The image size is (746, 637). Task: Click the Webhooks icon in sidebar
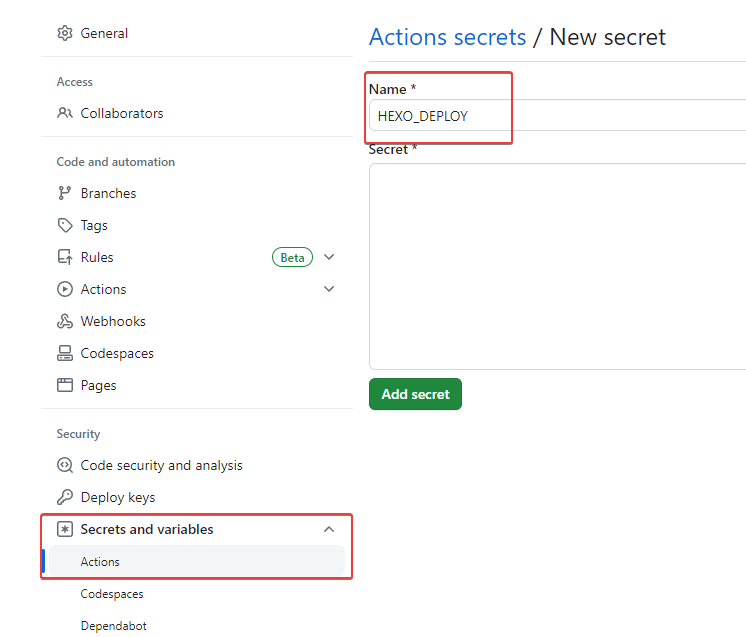[x=65, y=321]
